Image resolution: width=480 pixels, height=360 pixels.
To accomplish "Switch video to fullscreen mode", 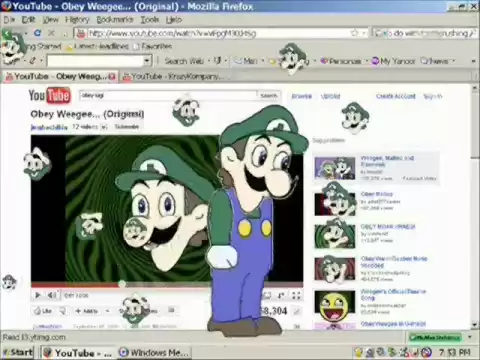I will click(x=296, y=295).
